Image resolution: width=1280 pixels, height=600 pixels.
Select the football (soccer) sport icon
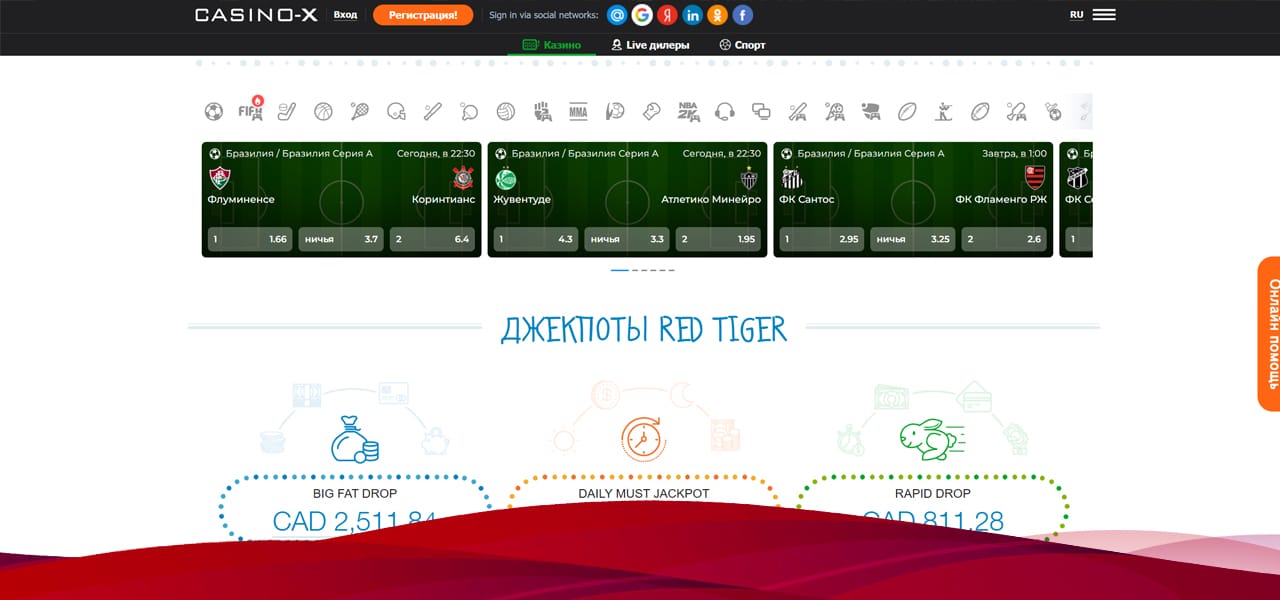point(213,111)
